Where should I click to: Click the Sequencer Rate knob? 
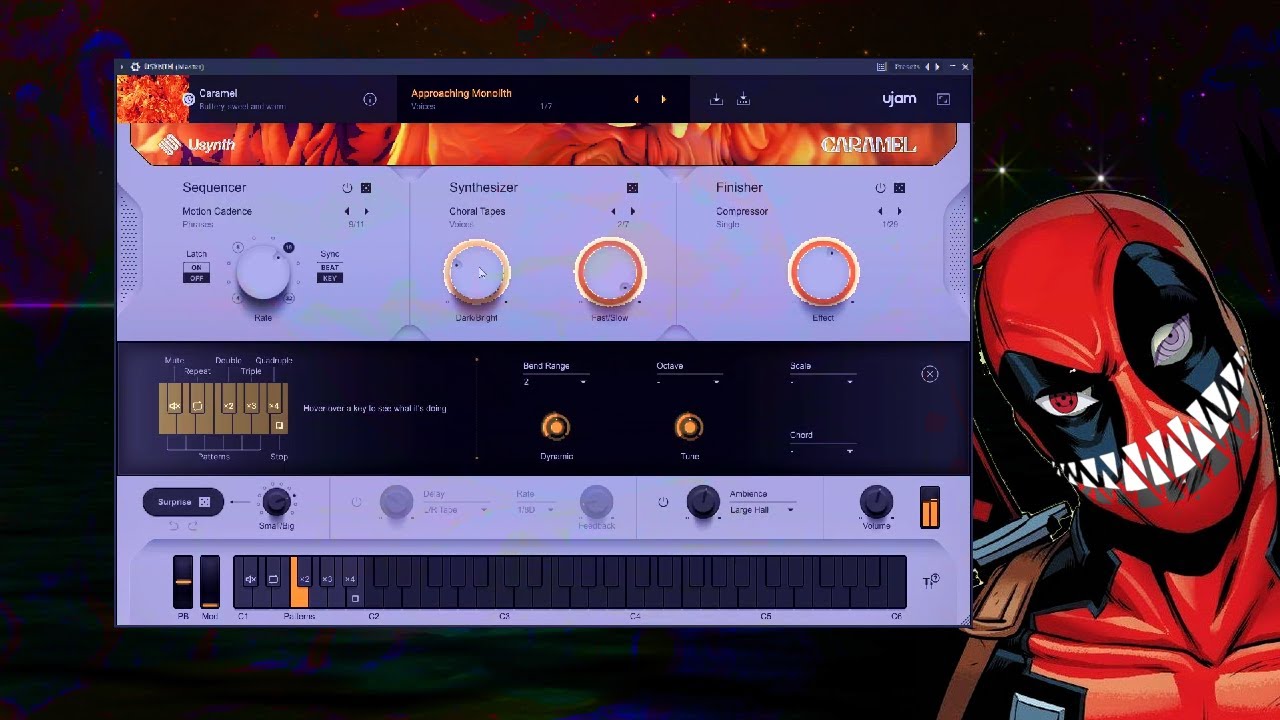point(263,272)
